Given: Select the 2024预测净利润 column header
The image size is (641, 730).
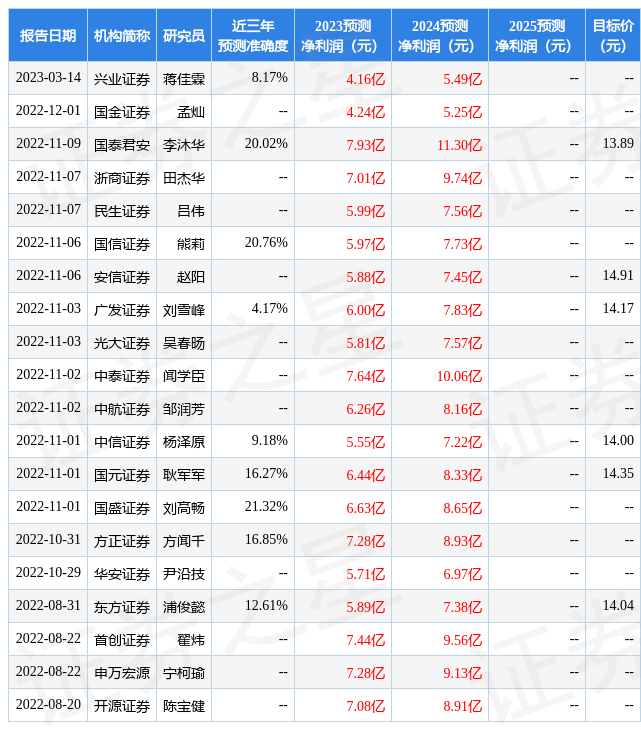Looking at the screenshot, I should pos(439,36).
